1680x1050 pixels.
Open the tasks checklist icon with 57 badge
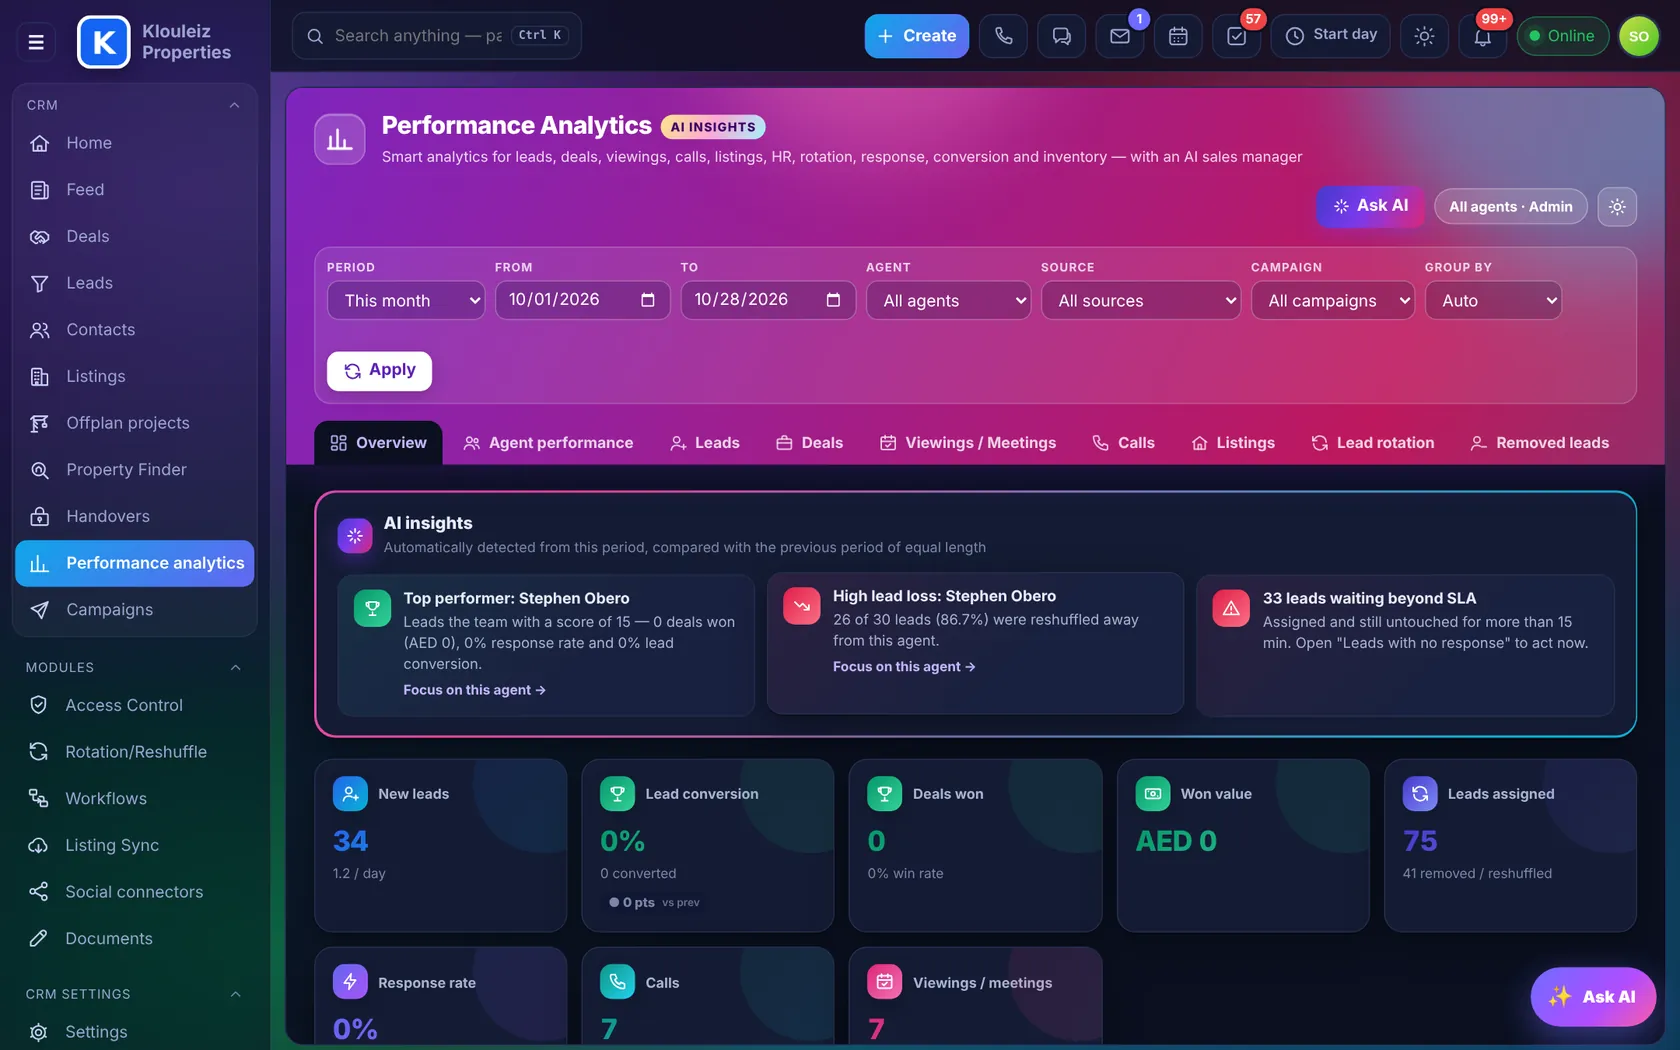pyautogui.click(x=1236, y=36)
